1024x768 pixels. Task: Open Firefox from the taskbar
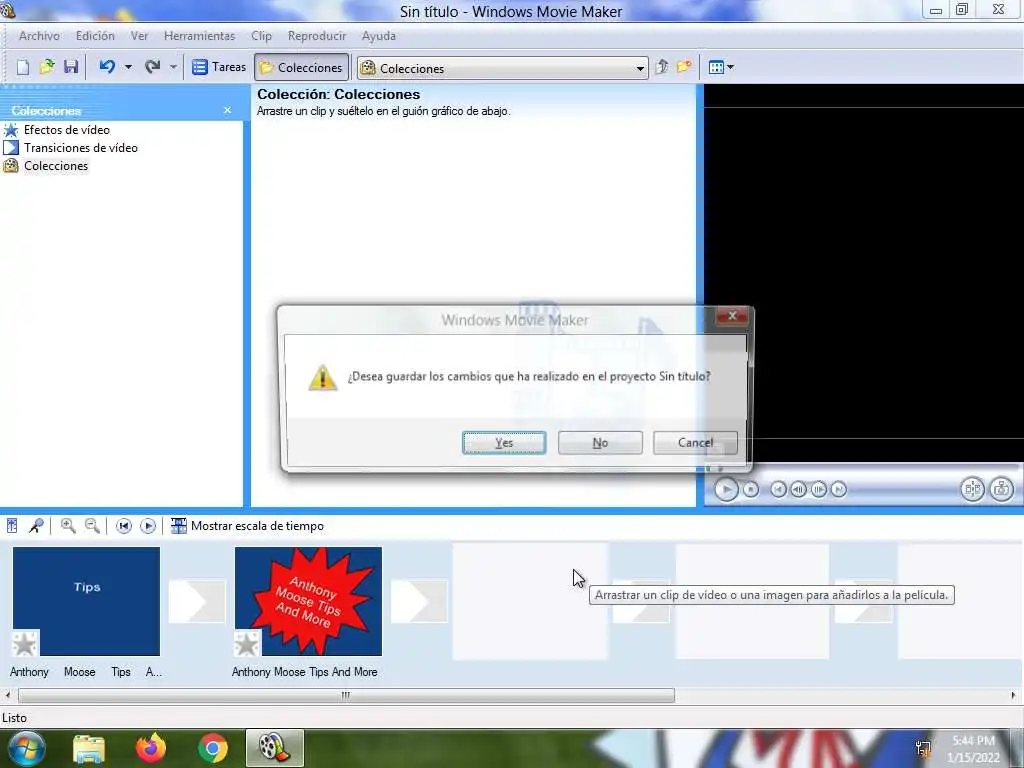[151, 748]
